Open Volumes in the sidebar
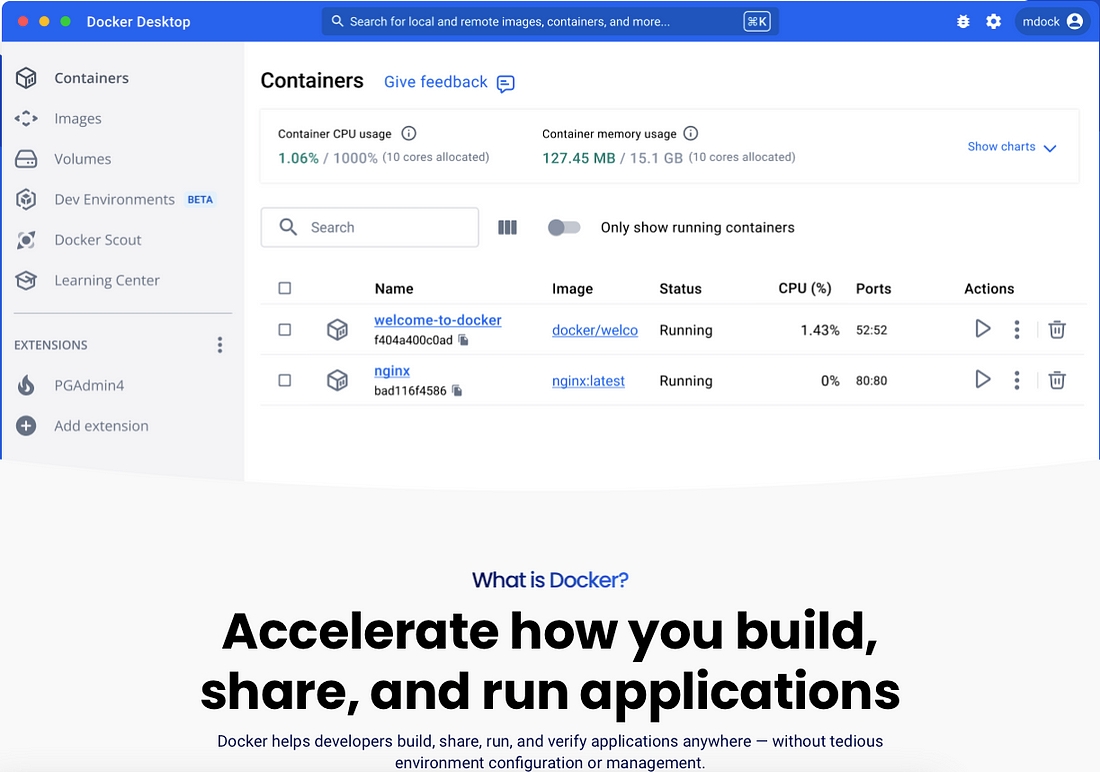This screenshot has width=1100, height=772. (83, 159)
